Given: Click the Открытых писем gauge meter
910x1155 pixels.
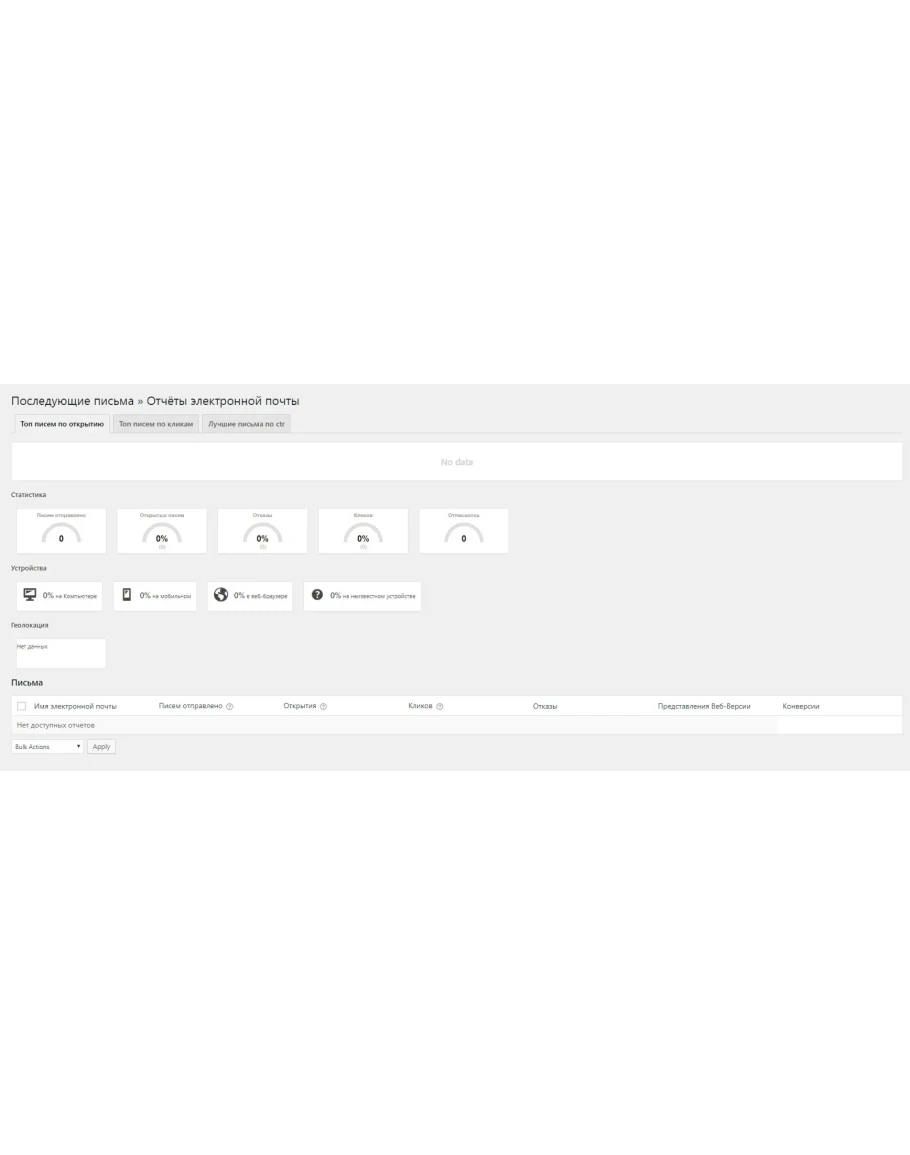Looking at the screenshot, I should tap(162, 531).
